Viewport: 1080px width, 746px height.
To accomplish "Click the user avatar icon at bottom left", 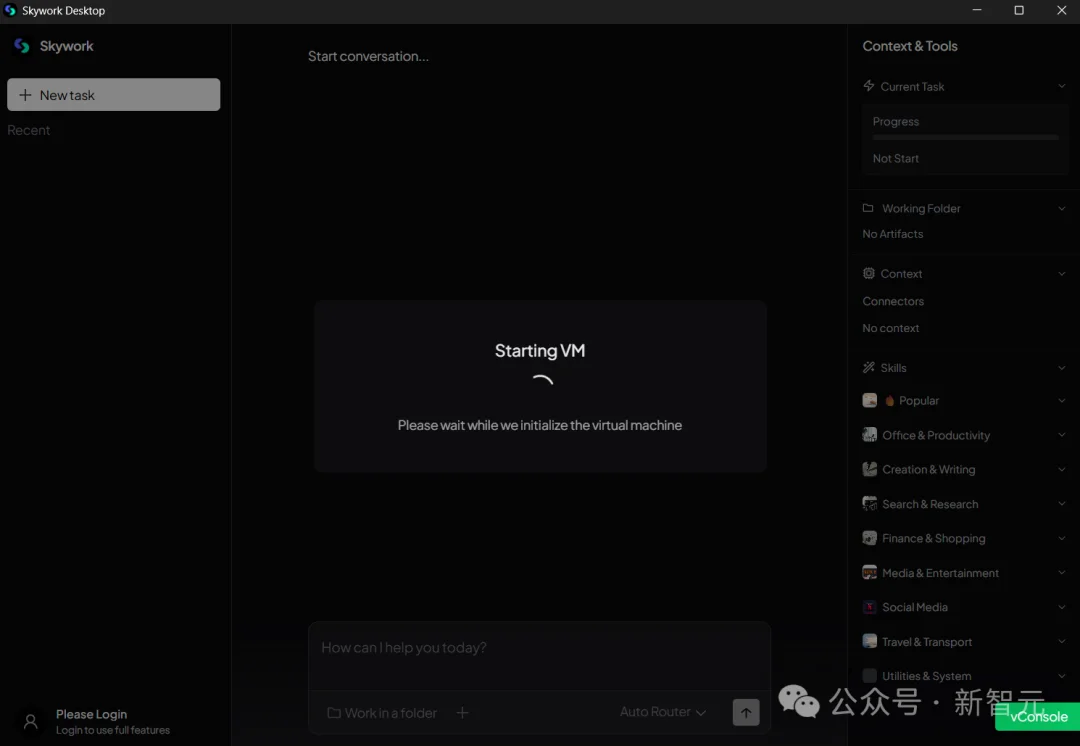I will tap(30, 721).
